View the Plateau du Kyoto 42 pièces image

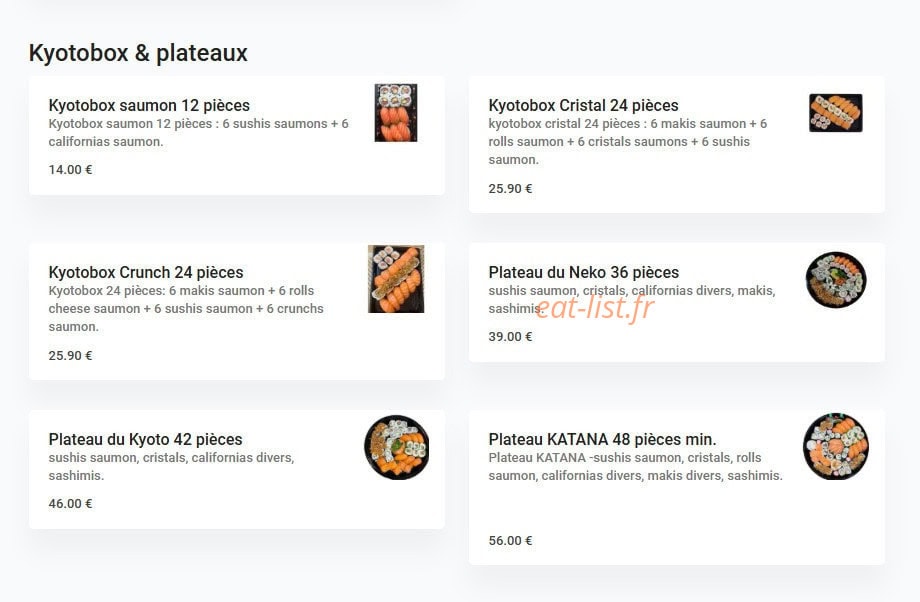coord(397,447)
